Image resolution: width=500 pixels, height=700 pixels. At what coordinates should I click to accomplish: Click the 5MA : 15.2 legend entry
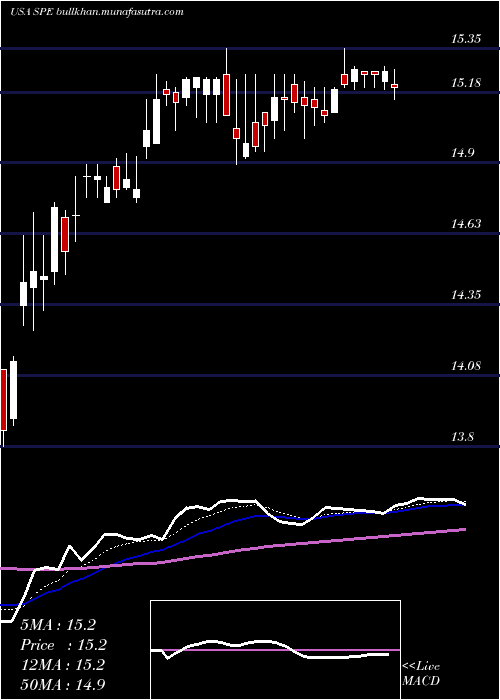tap(58, 625)
